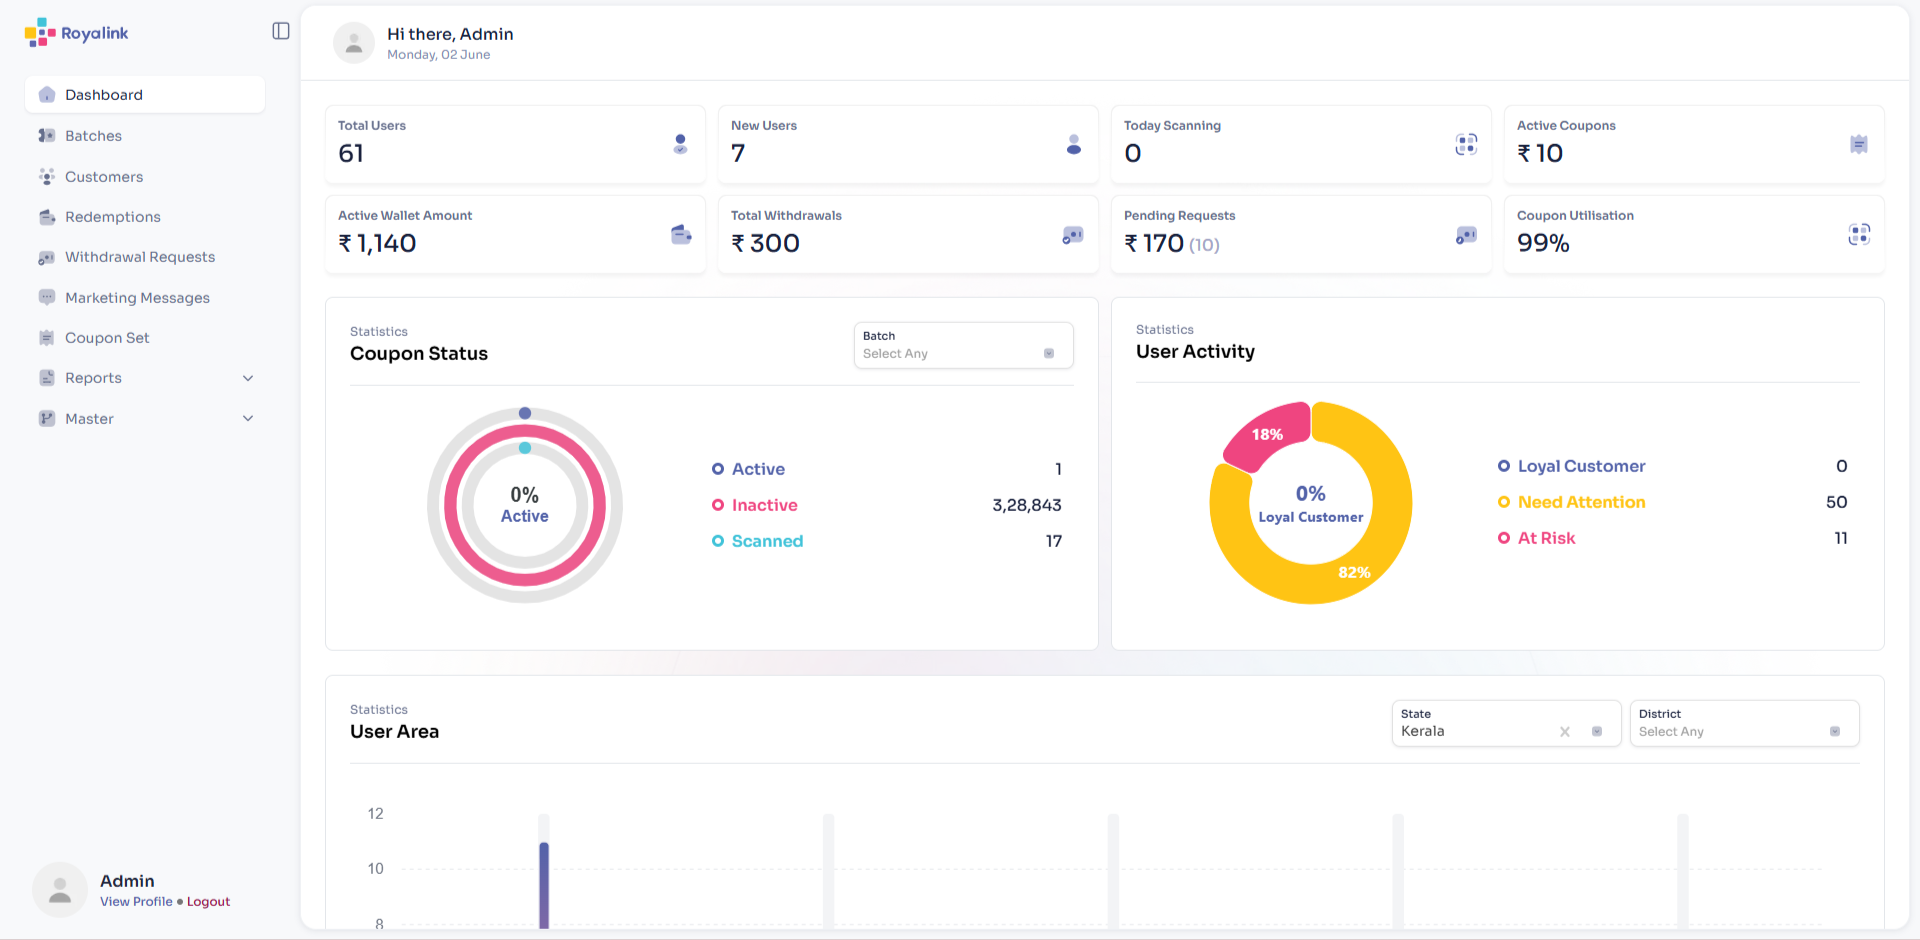Click the Batches sidebar icon

click(47, 136)
